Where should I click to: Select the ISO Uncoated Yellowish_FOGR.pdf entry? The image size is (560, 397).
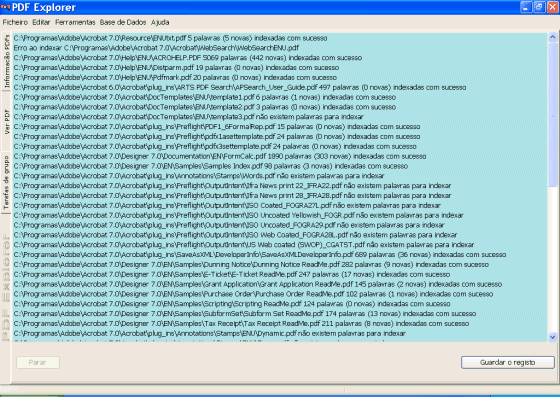tap(239, 215)
